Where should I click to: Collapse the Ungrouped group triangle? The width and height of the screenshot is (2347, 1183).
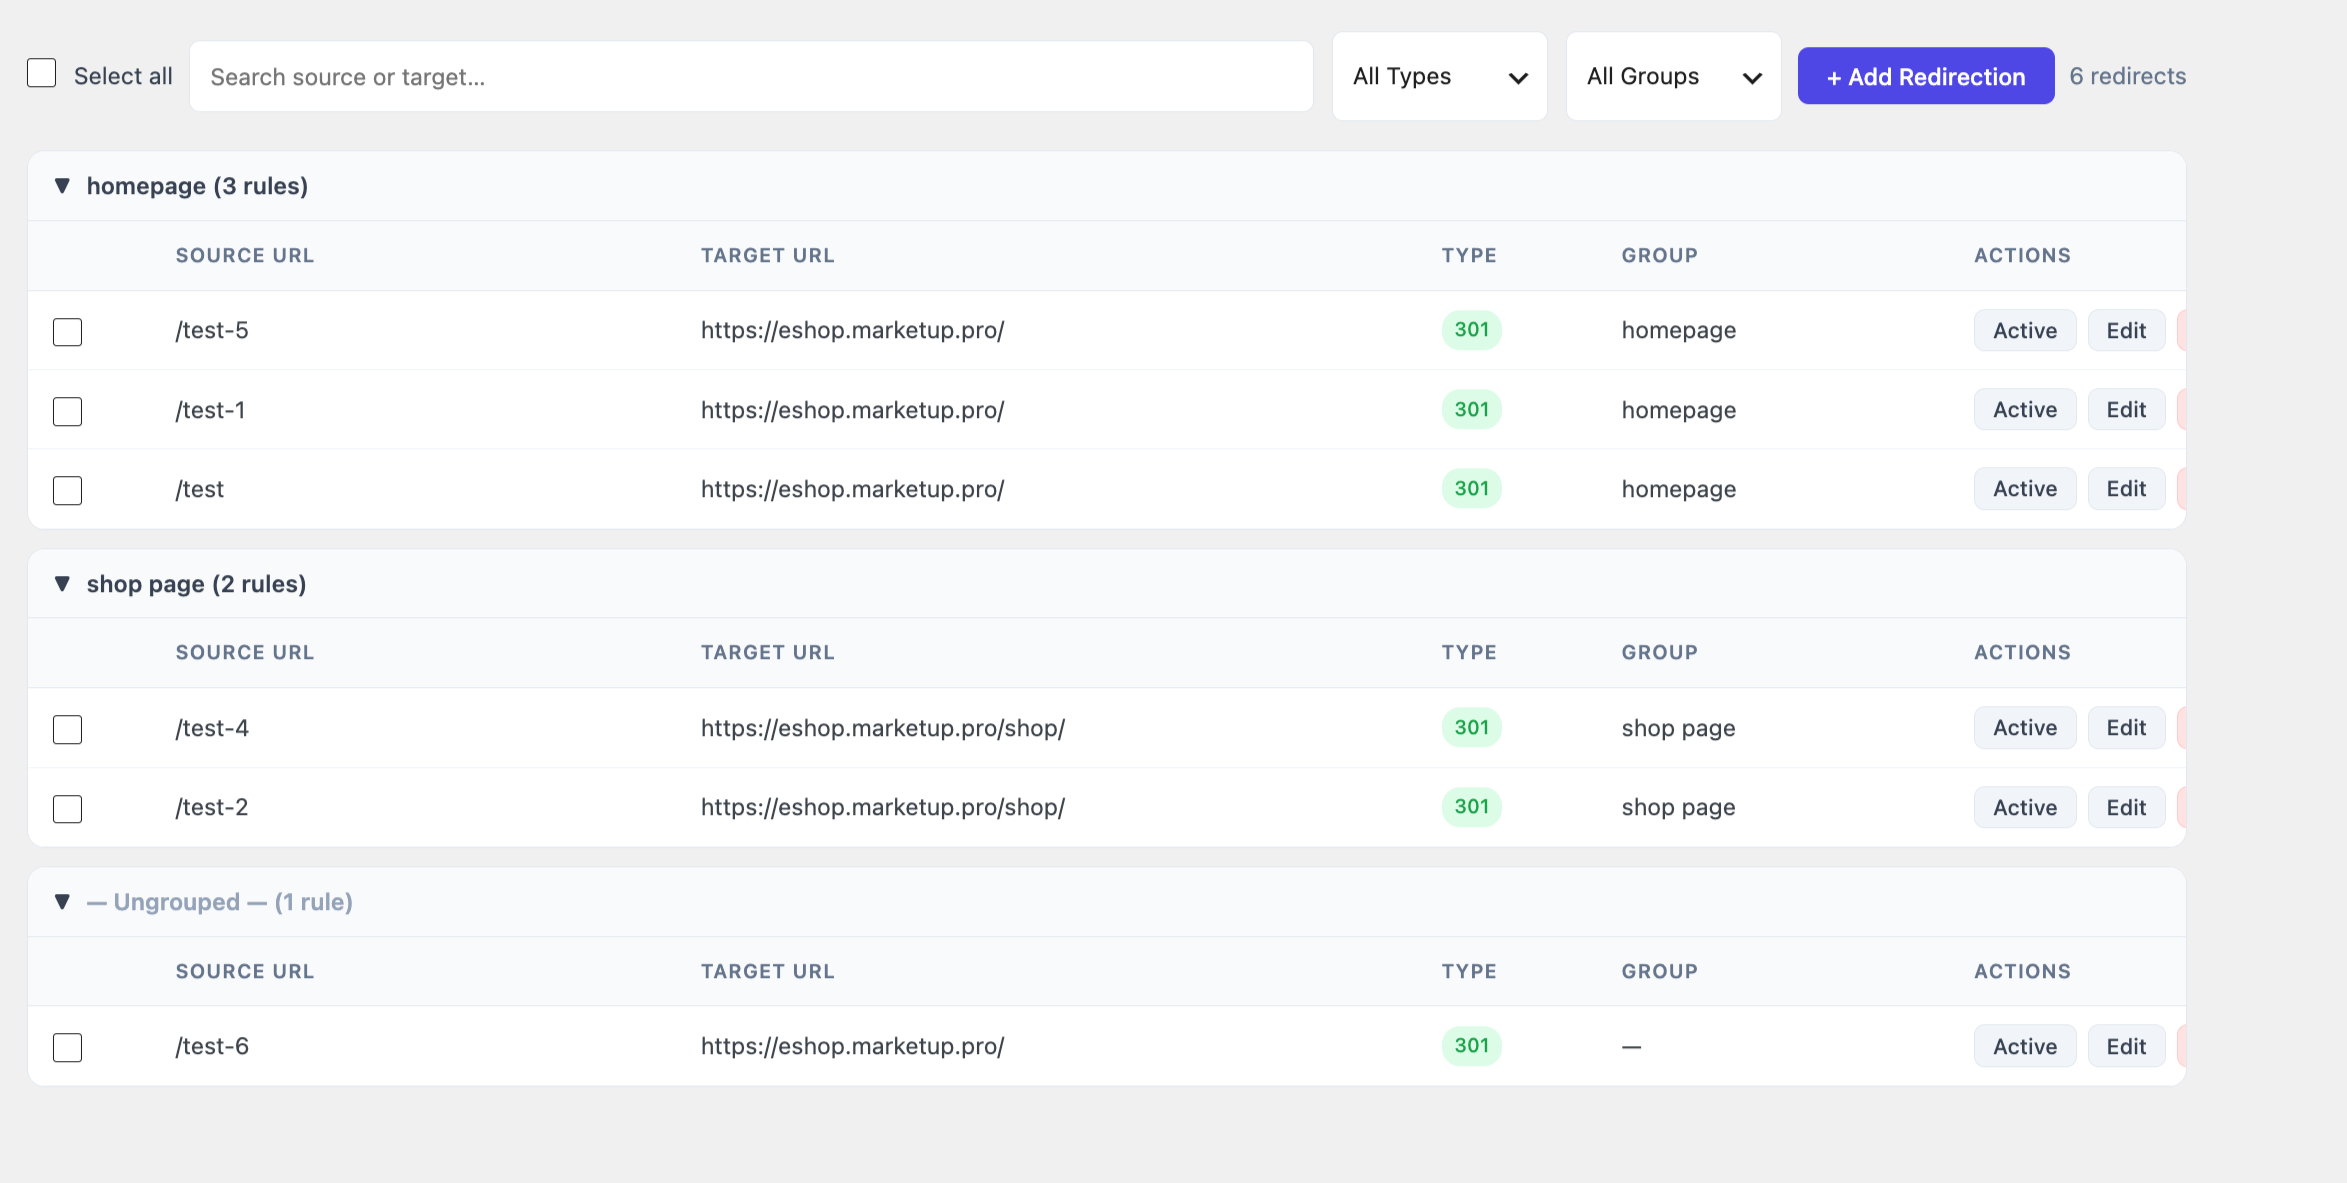click(62, 902)
